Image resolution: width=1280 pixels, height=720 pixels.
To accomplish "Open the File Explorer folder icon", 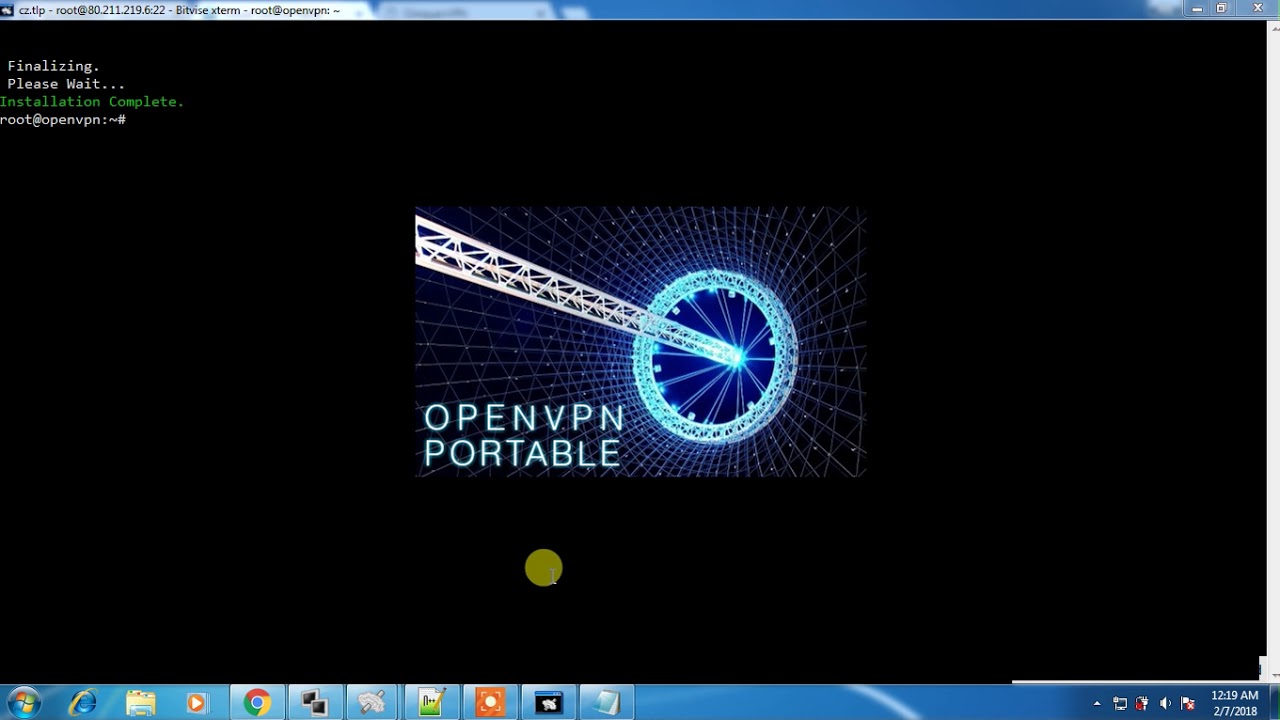I will (141, 703).
